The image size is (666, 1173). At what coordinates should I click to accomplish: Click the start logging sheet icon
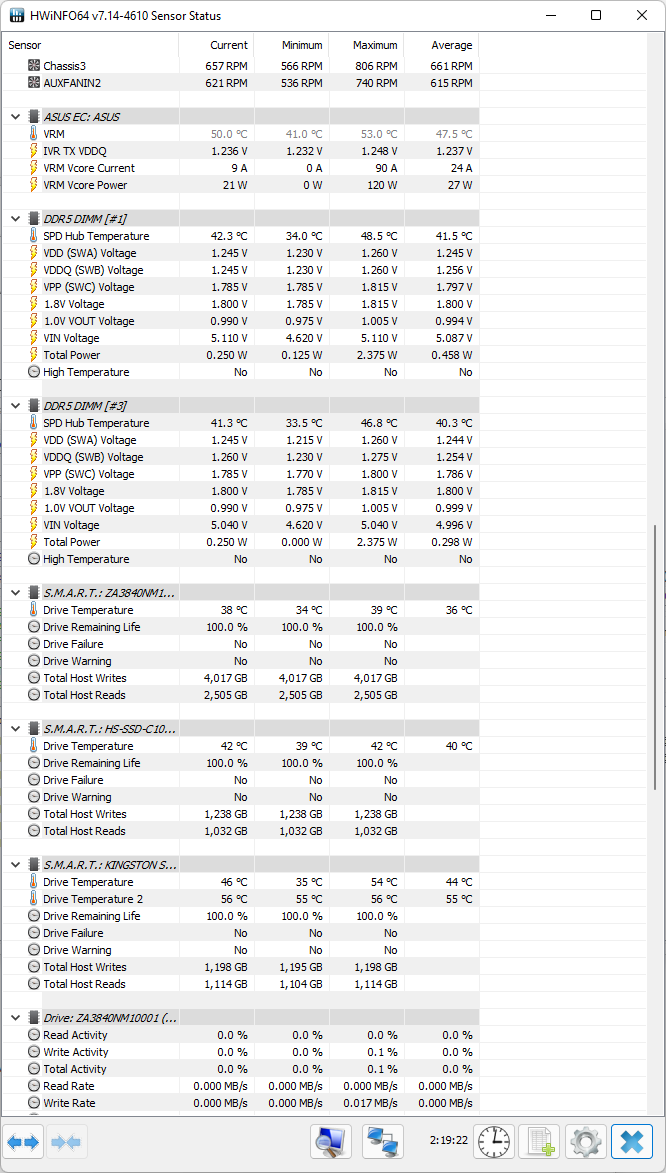tap(540, 1142)
